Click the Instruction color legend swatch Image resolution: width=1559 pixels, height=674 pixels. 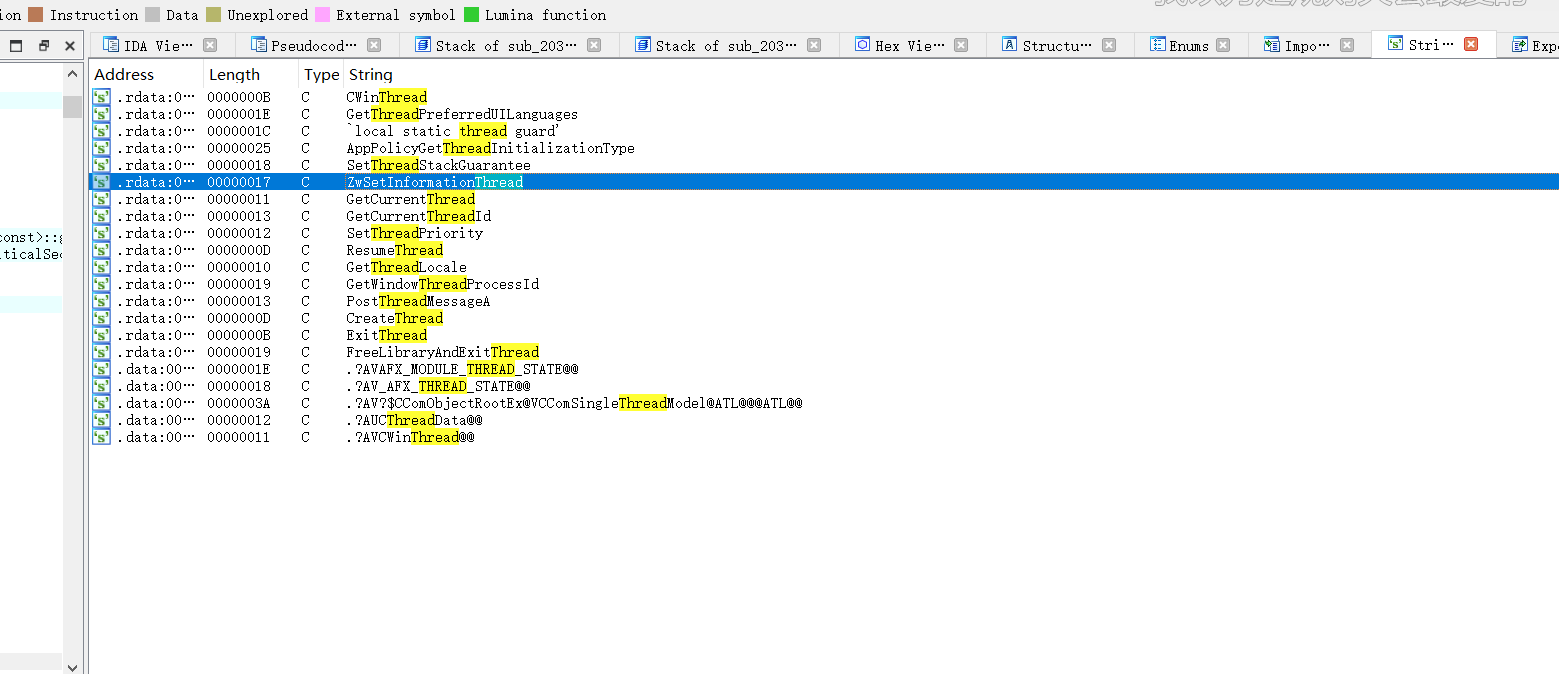36,15
